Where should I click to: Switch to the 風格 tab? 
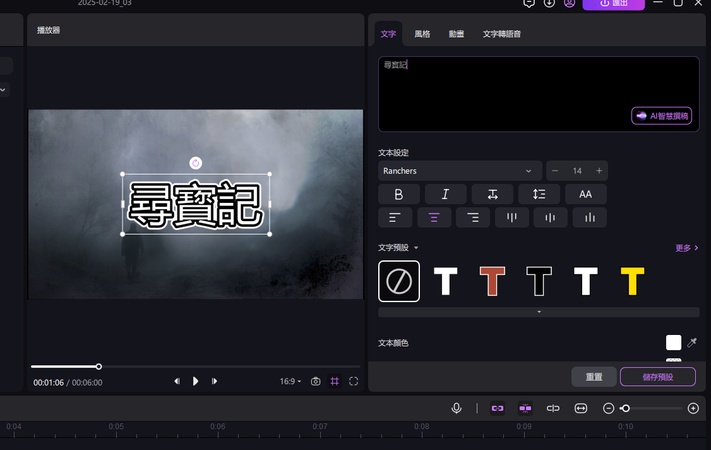422,34
